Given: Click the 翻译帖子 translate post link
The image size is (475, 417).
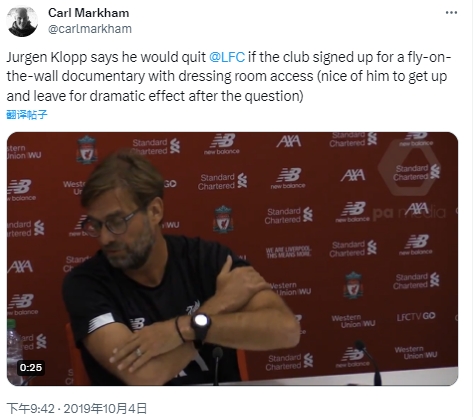Looking at the screenshot, I should click(27, 115).
